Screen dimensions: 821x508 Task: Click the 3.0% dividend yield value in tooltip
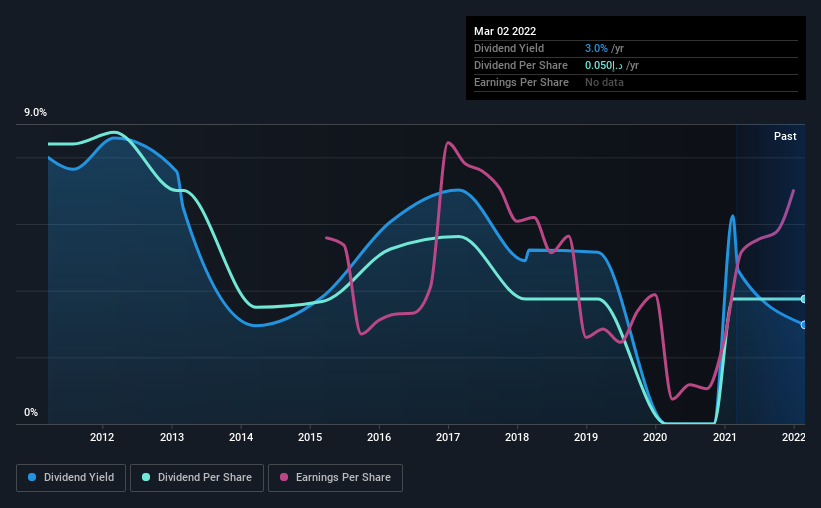point(596,48)
